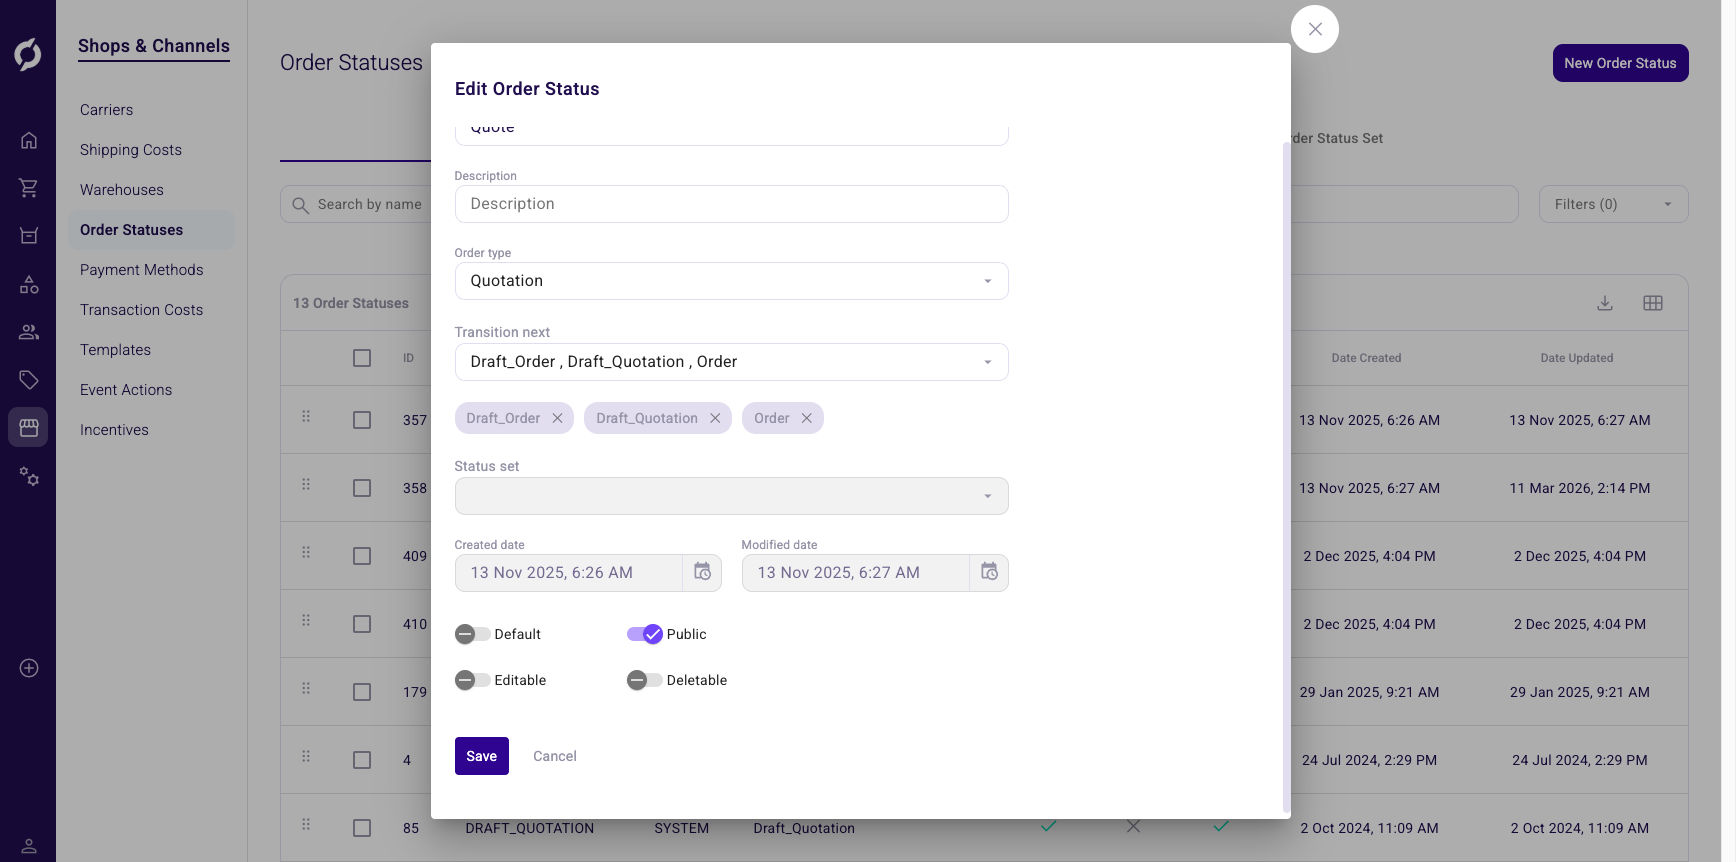Remove the Draft_Quotation chip
The height and width of the screenshot is (862, 1736).
[715, 418]
